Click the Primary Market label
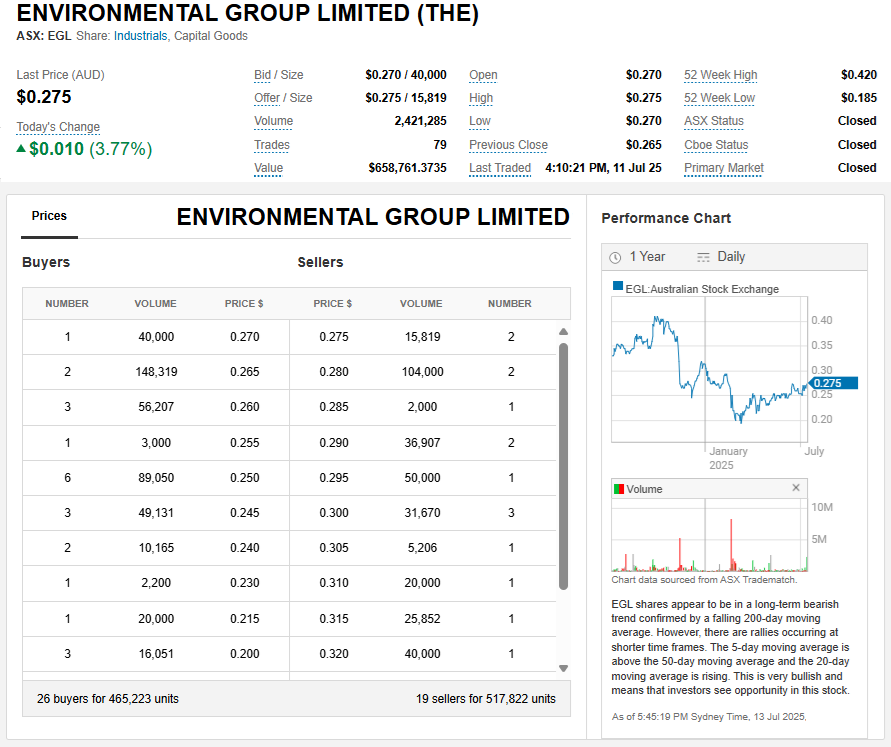 pos(723,168)
